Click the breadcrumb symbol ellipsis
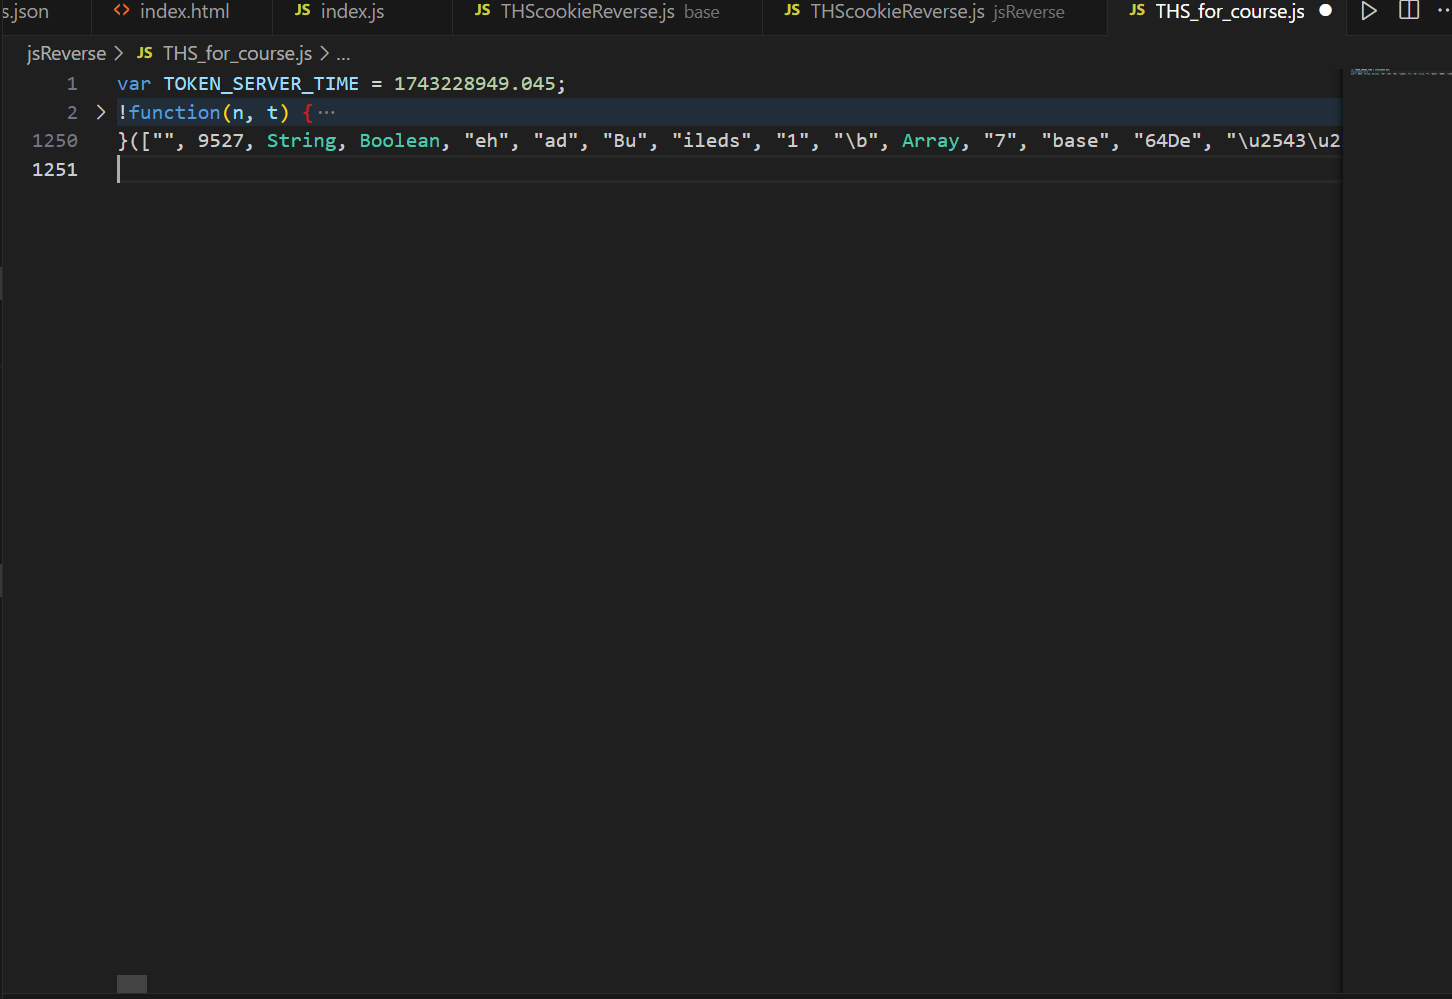 pyautogui.click(x=343, y=54)
